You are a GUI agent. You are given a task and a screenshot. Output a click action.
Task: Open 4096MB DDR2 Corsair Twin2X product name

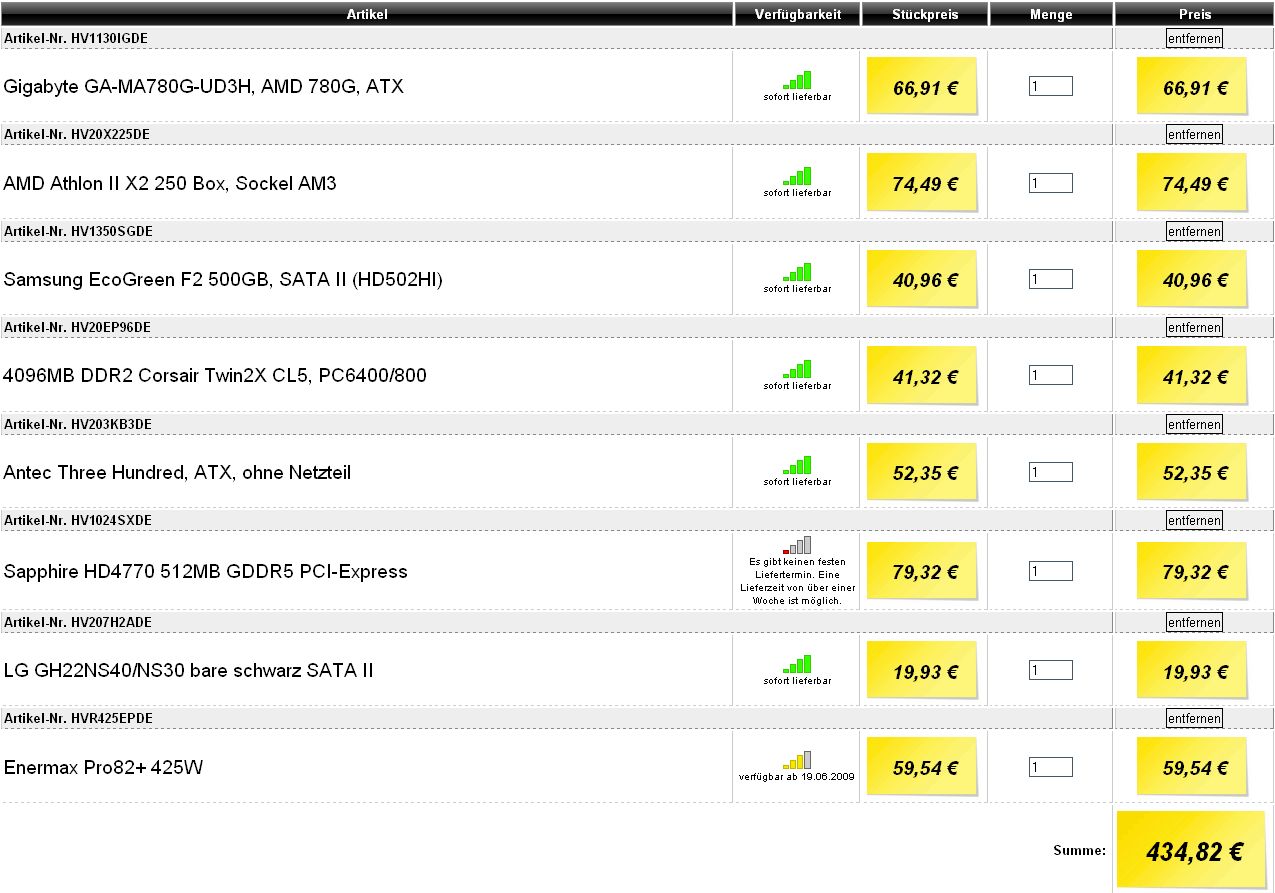215,376
